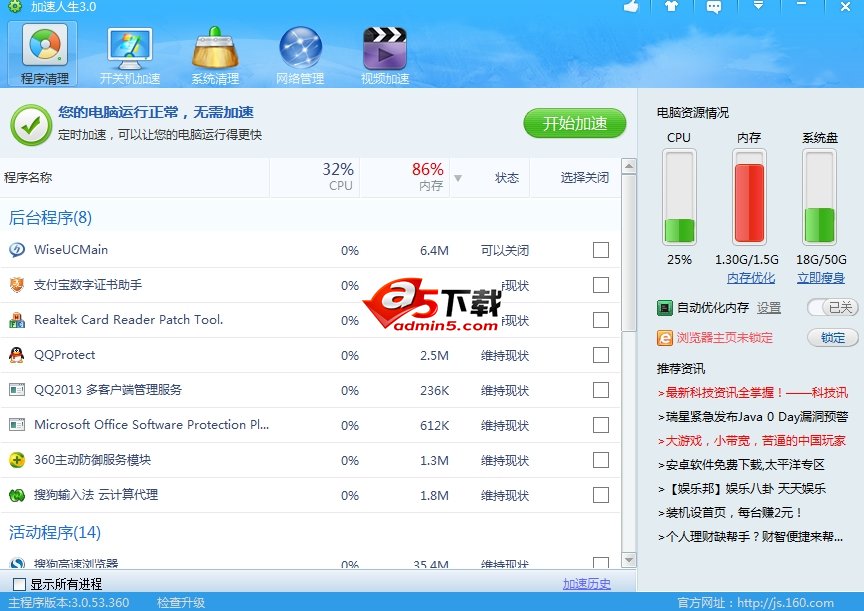Click the red 内存 memory usage gauge
864x611 pixels.
pyautogui.click(x=749, y=197)
